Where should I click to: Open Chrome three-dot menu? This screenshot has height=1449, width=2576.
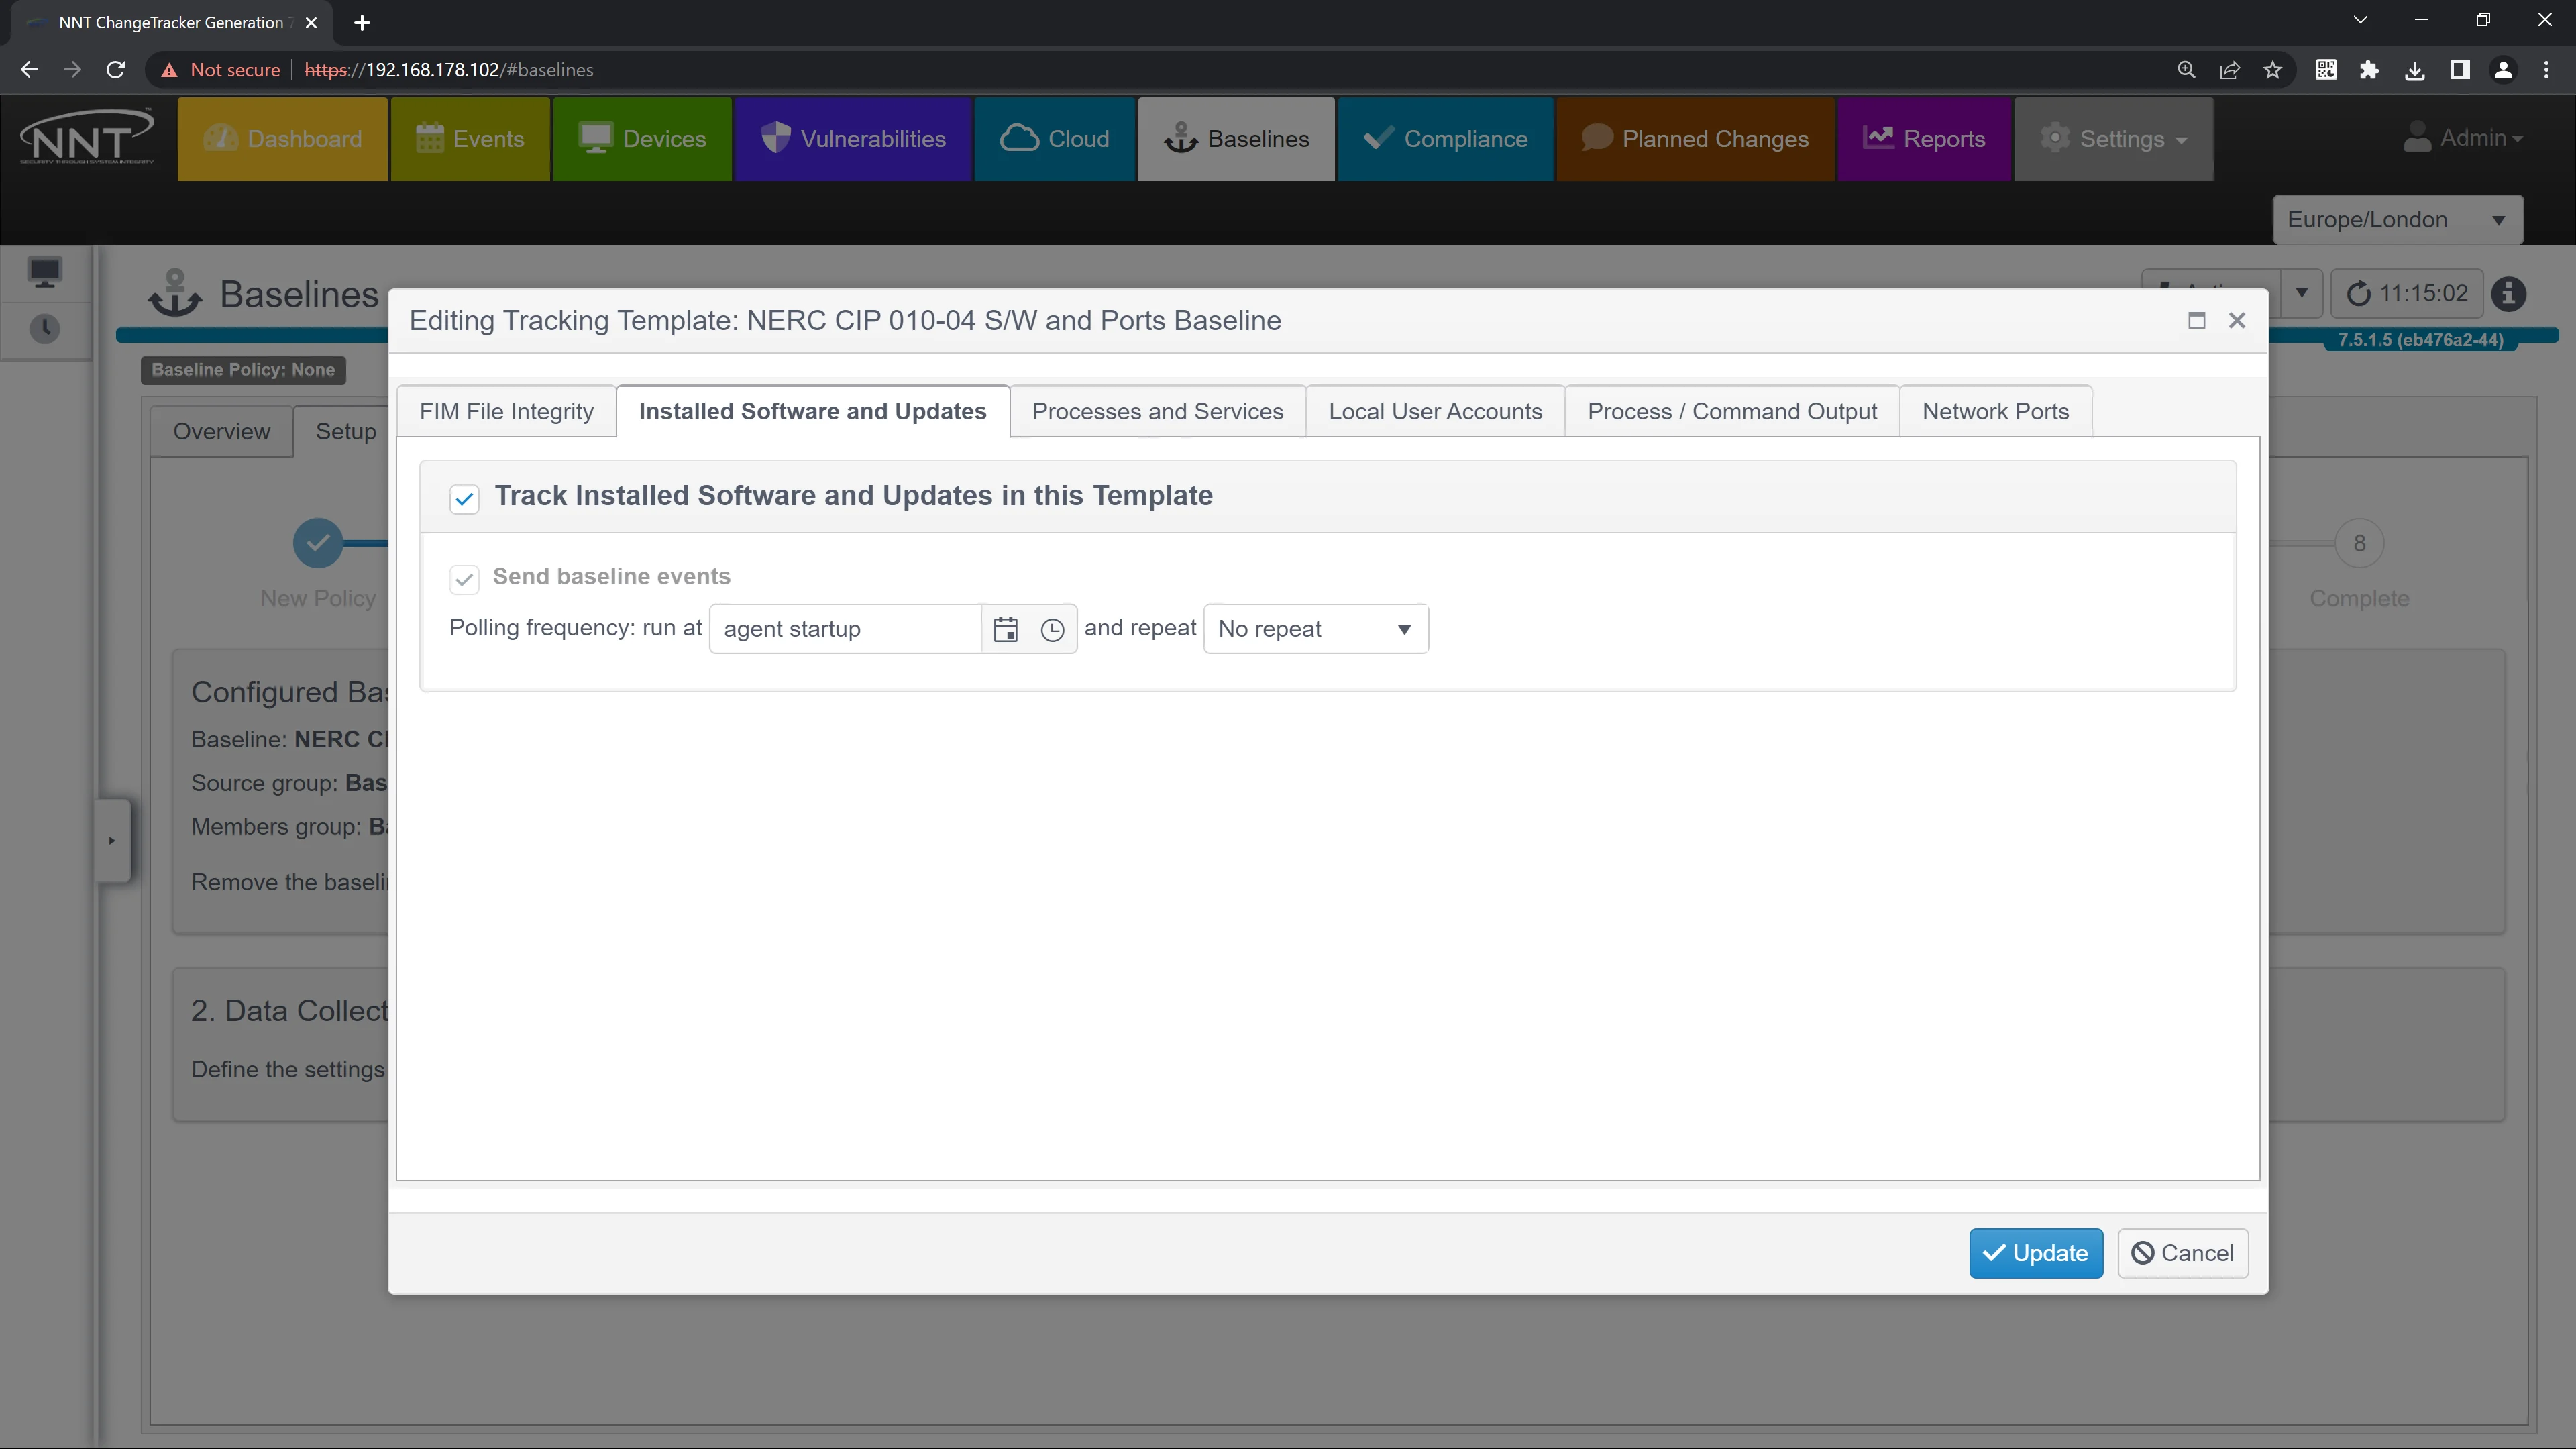2546,70
